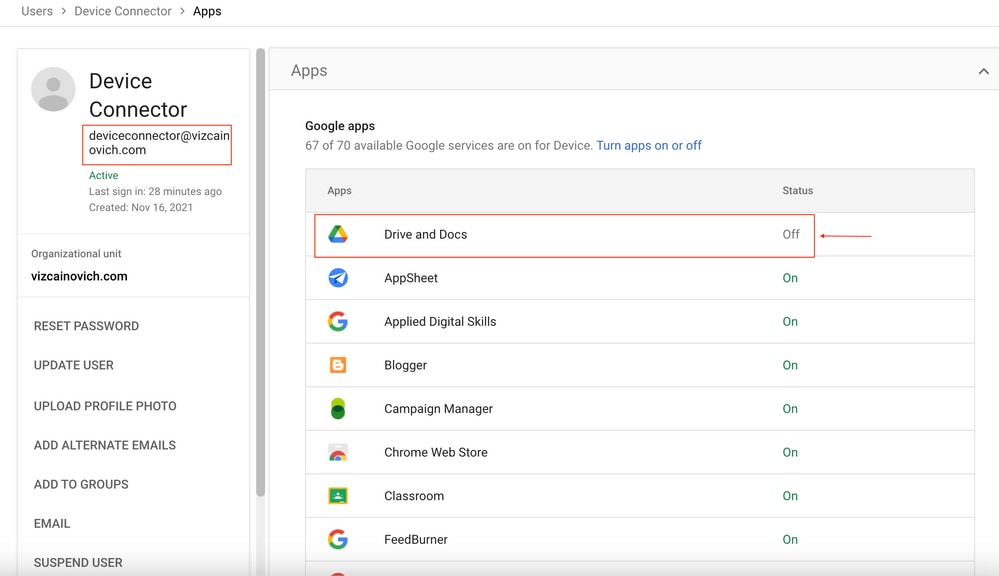This screenshot has width=999, height=576.
Task: Click the On status for Blogger
Action: [x=790, y=365]
